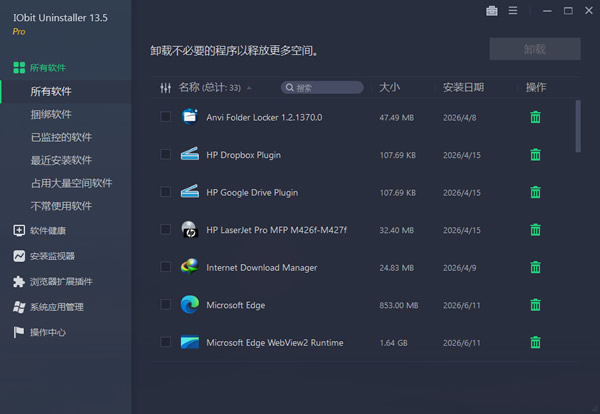This screenshot has height=414, width=600.
Task: Uninstall Anvi Folder Locker via trash icon
Action: pyautogui.click(x=535, y=117)
